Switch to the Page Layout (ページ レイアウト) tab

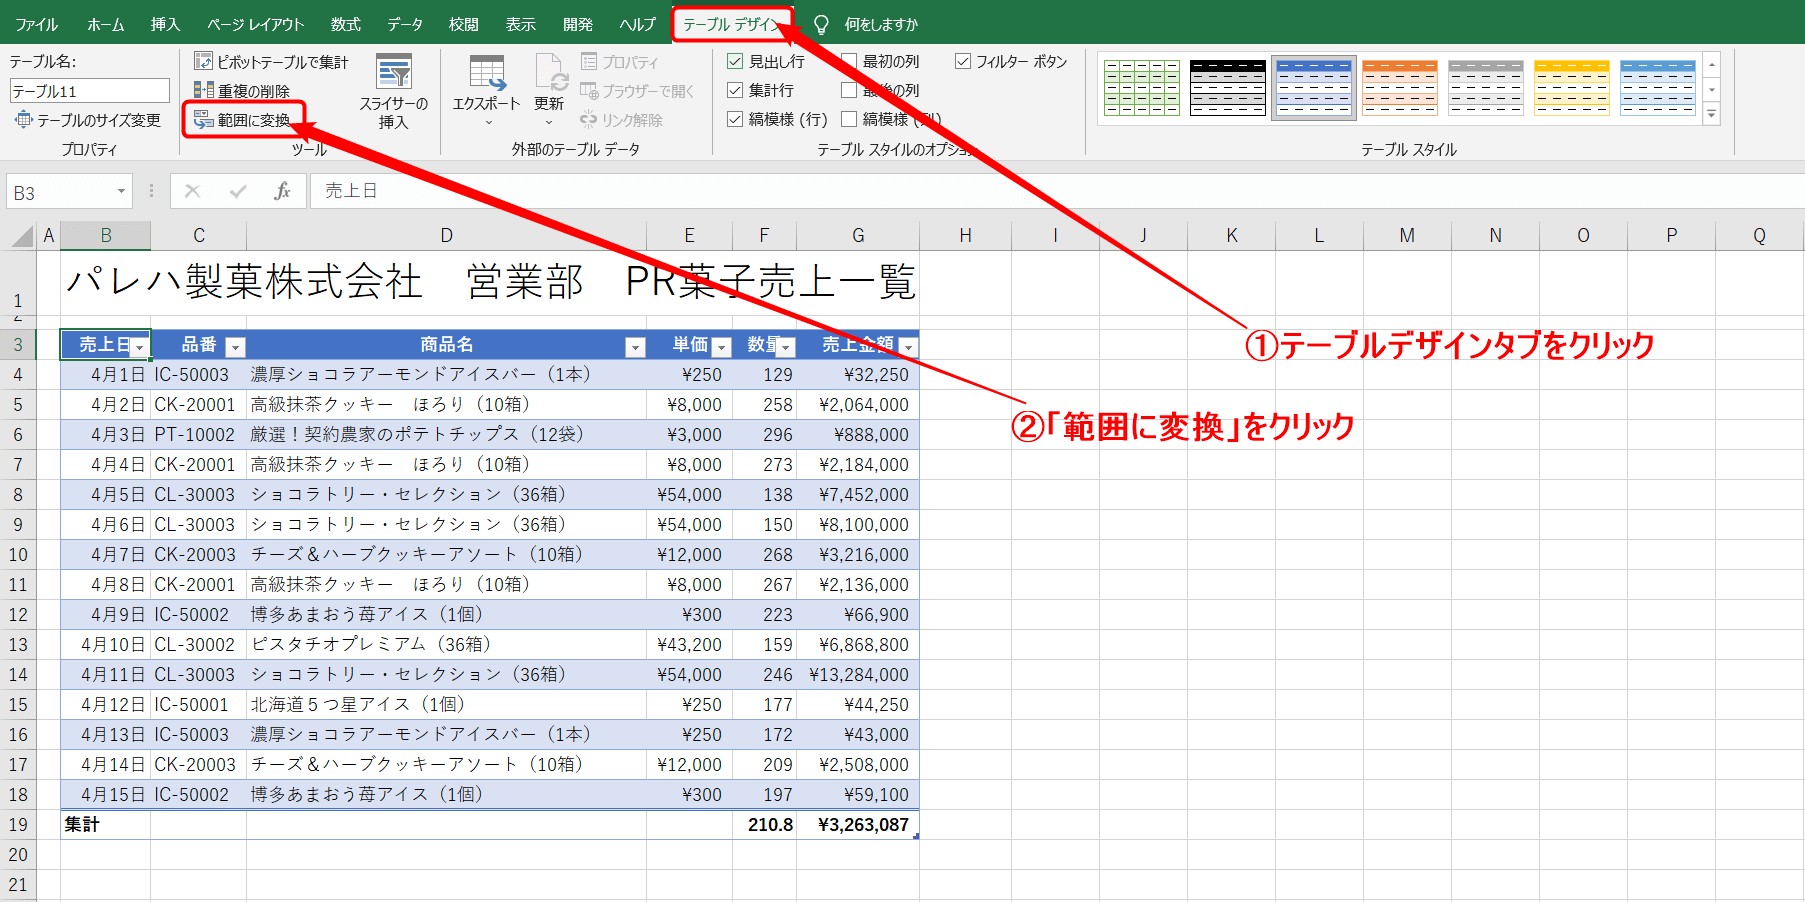[x=255, y=24]
